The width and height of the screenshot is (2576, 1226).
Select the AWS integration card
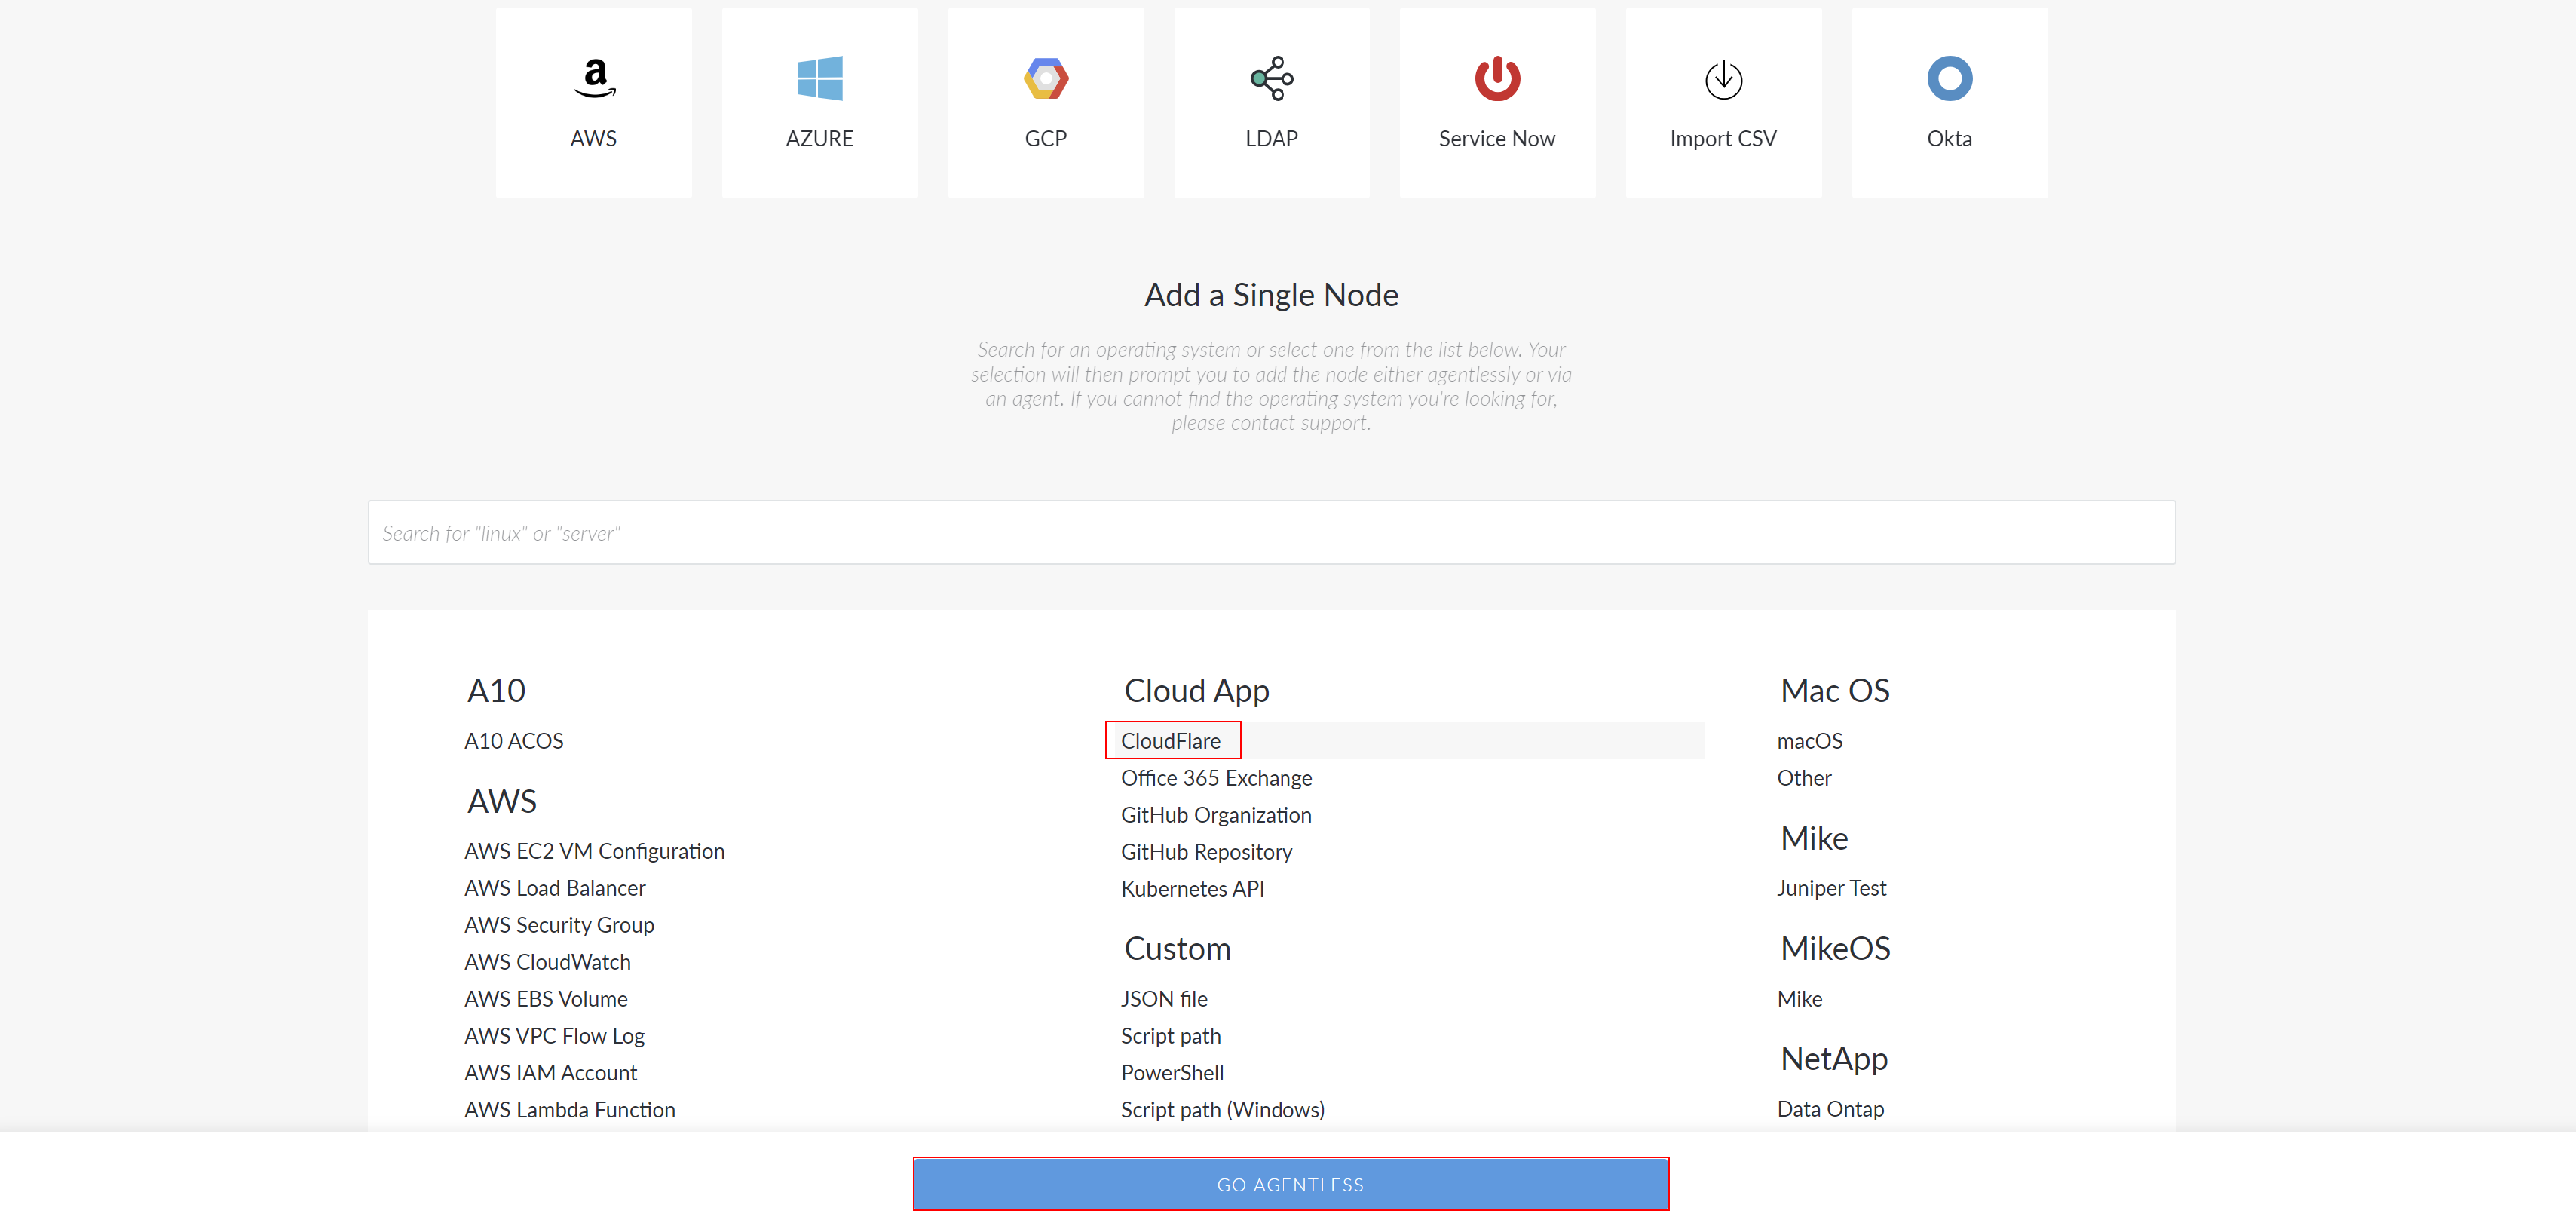click(x=593, y=102)
